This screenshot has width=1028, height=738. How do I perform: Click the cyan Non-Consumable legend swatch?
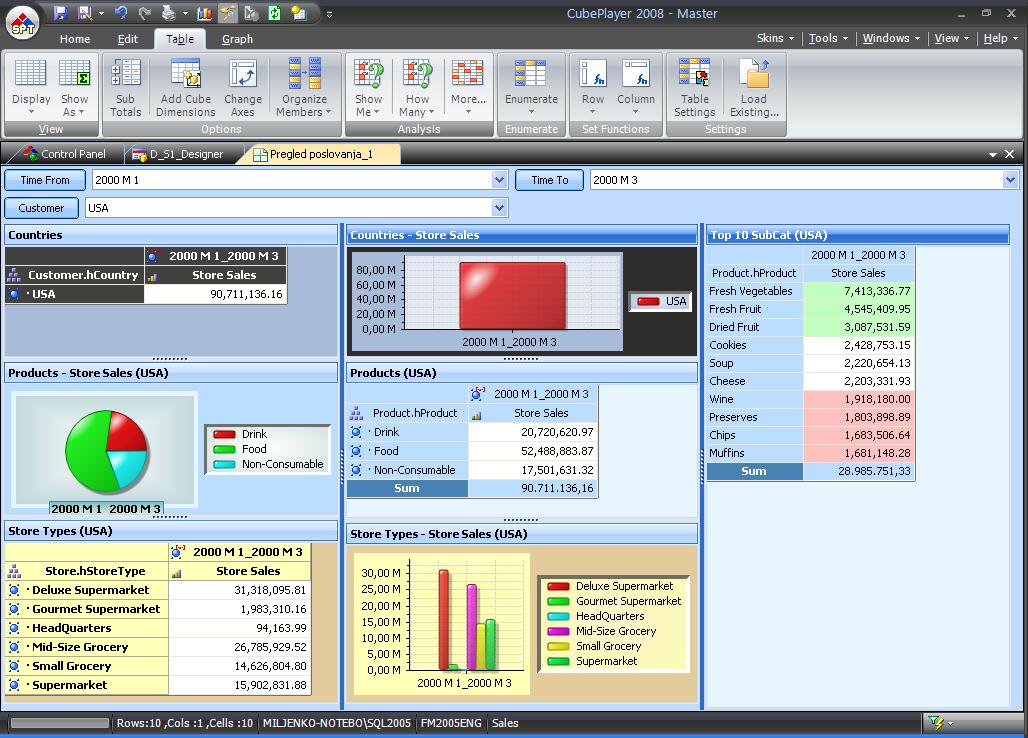224,464
